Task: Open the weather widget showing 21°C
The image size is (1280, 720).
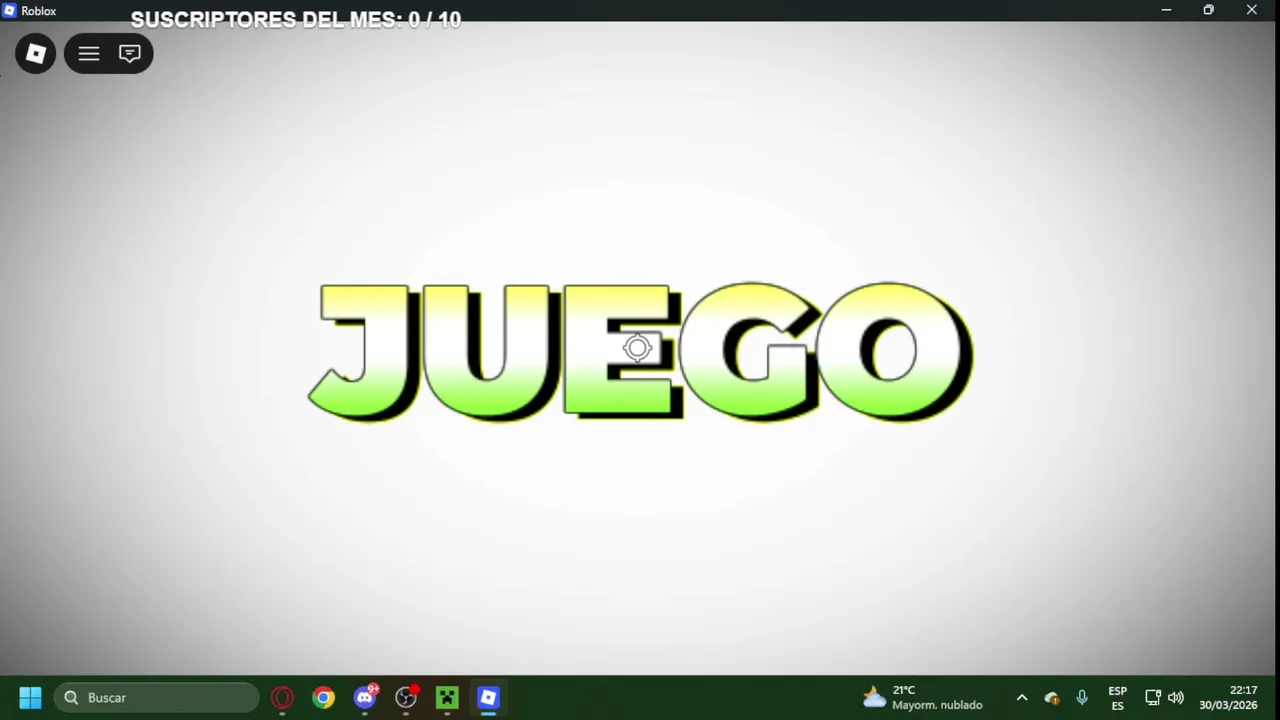Action: (x=923, y=698)
